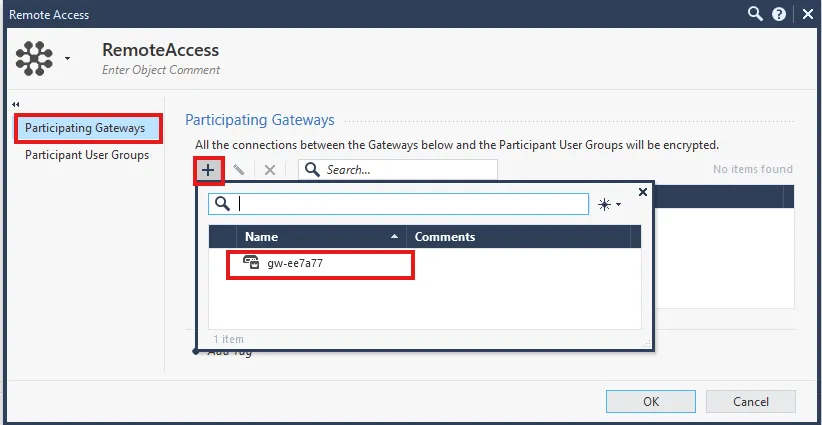Click the gateway list Search field
This screenshot has width=822, height=425.
(x=398, y=170)
